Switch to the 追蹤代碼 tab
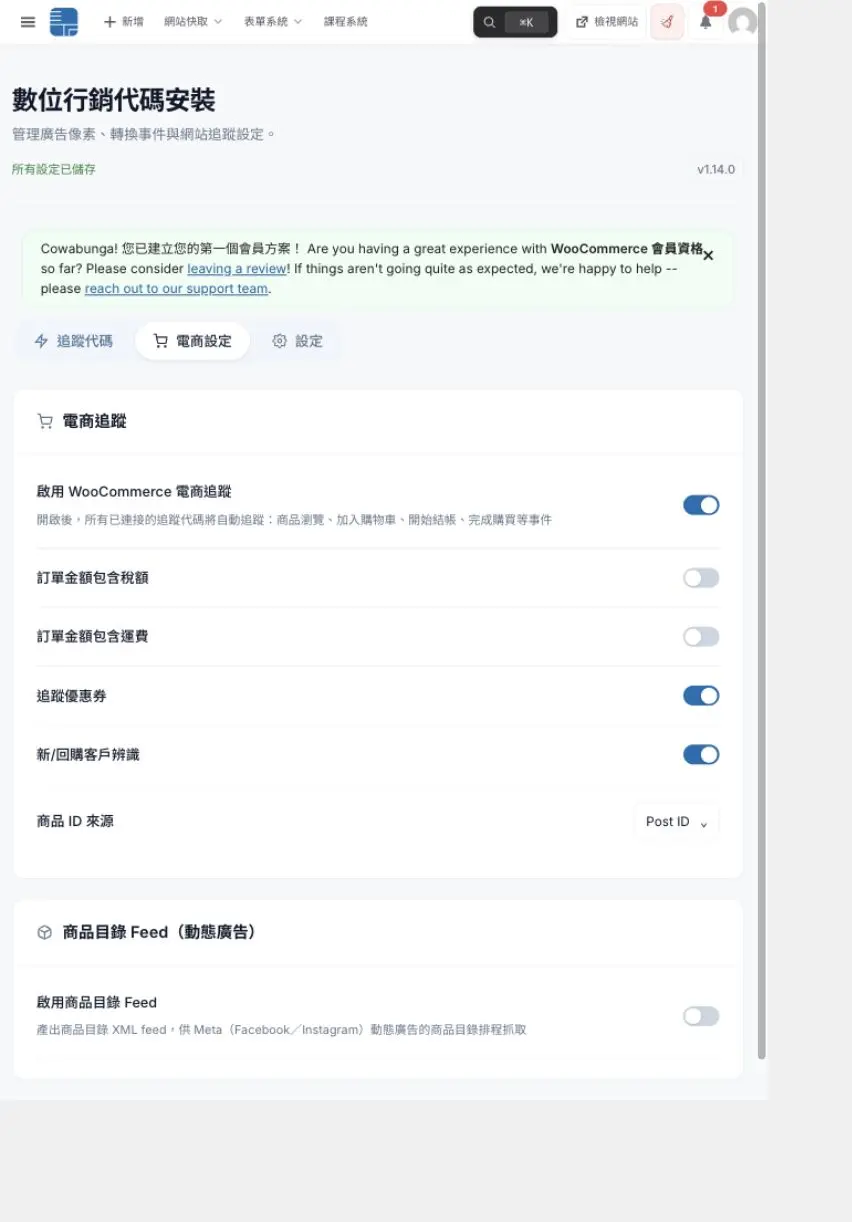This screenshot has width=852, height=1222. point(74,341)
